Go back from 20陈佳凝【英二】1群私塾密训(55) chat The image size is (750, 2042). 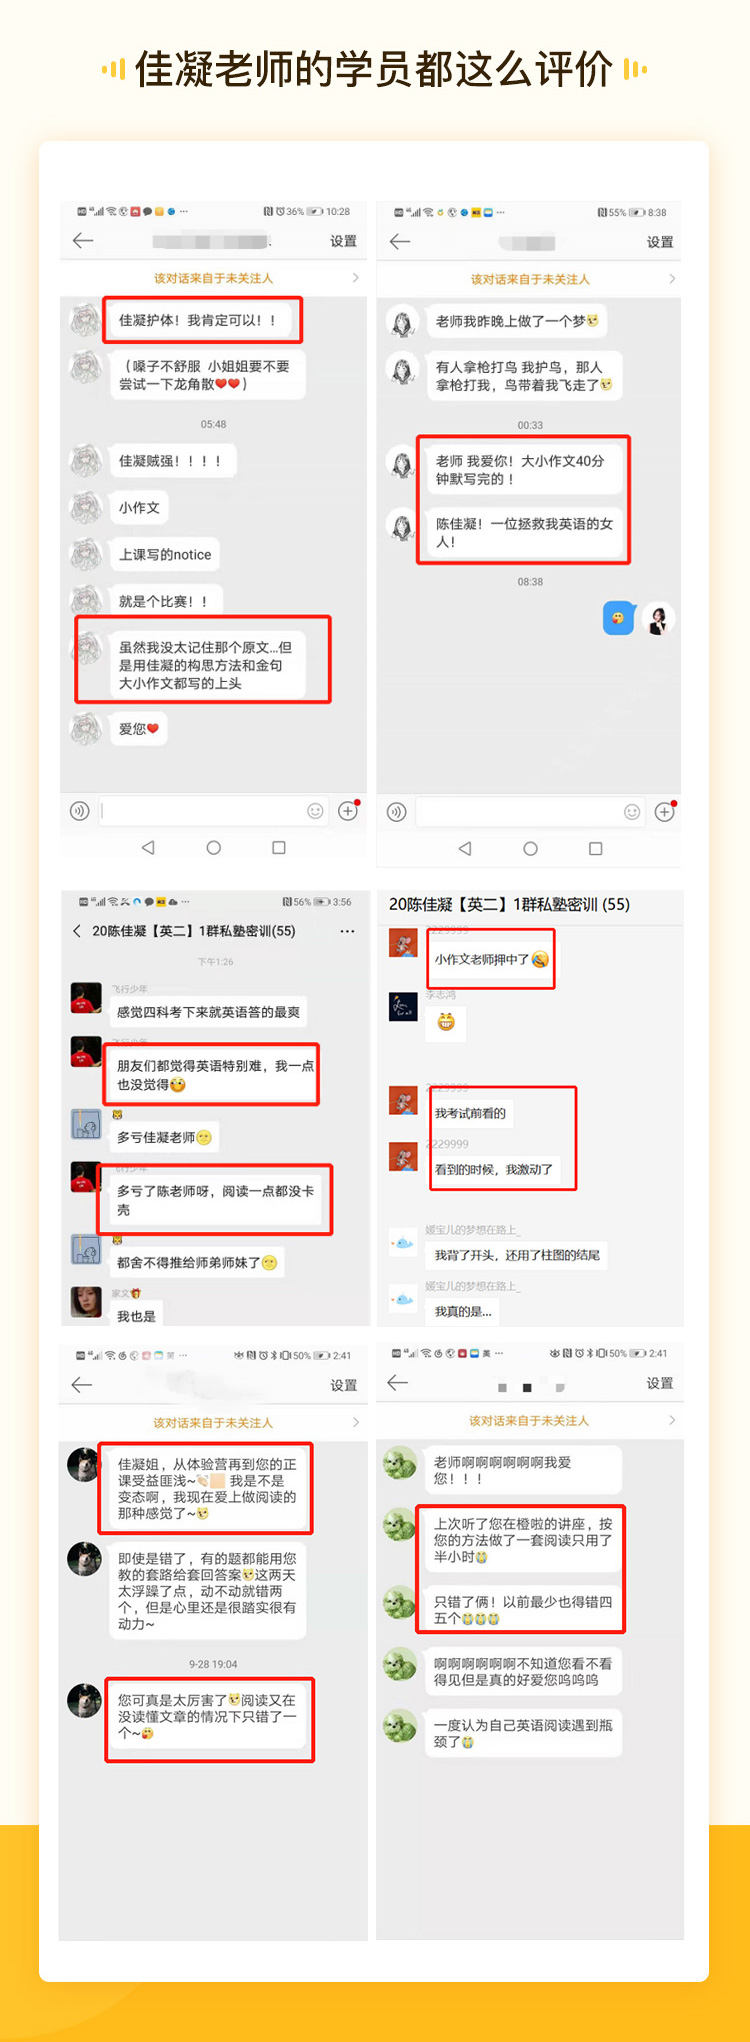coord(77,931)
